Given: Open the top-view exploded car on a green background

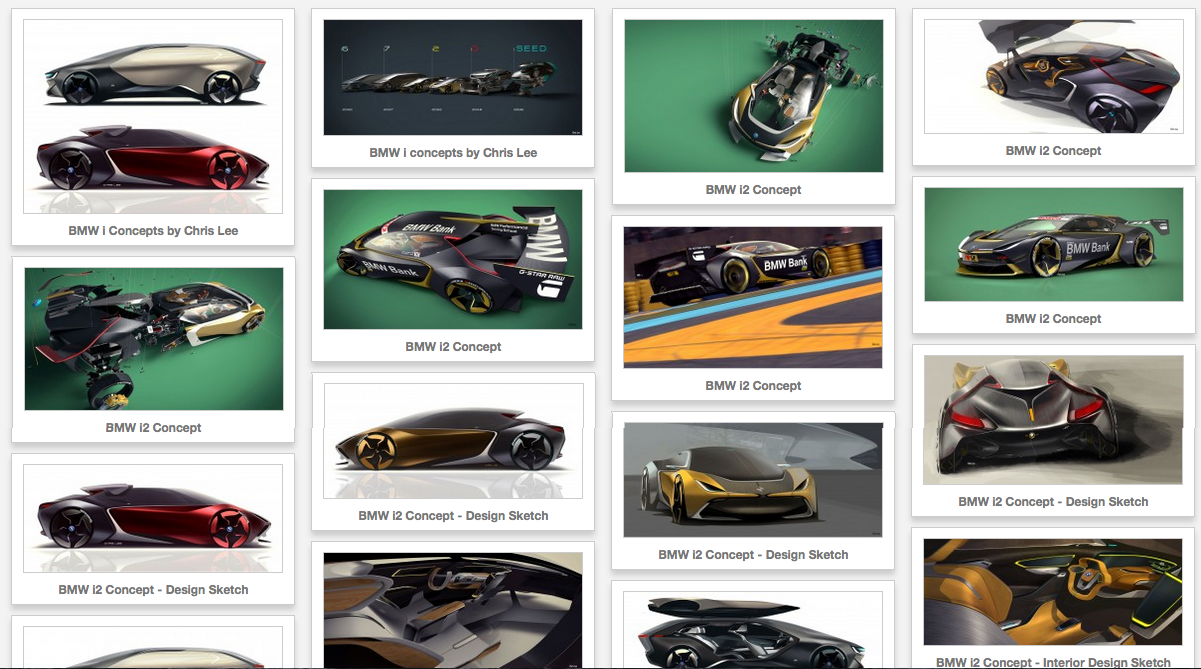Looking at the screenshot, I should tap(753, 96).
